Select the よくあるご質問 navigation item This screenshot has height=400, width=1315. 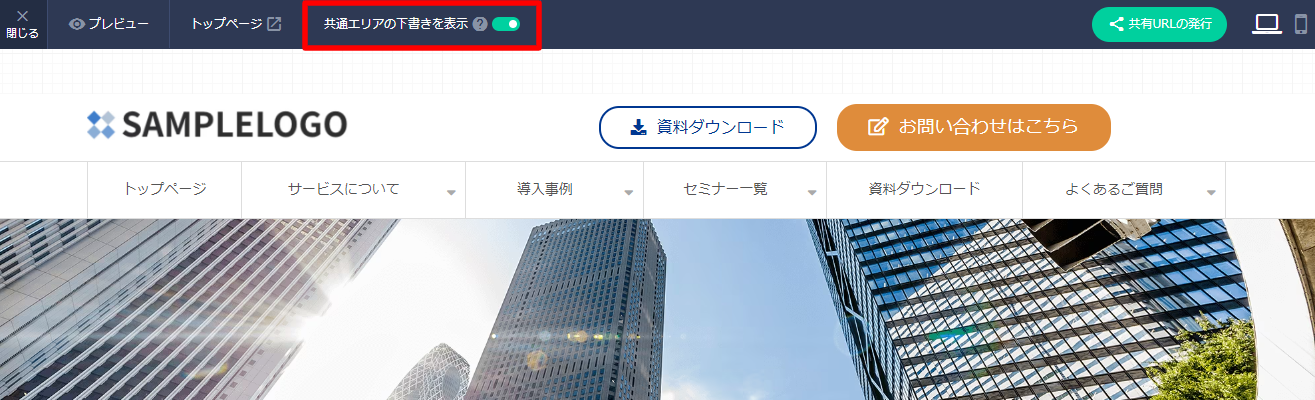click(x=1114, y=189)
